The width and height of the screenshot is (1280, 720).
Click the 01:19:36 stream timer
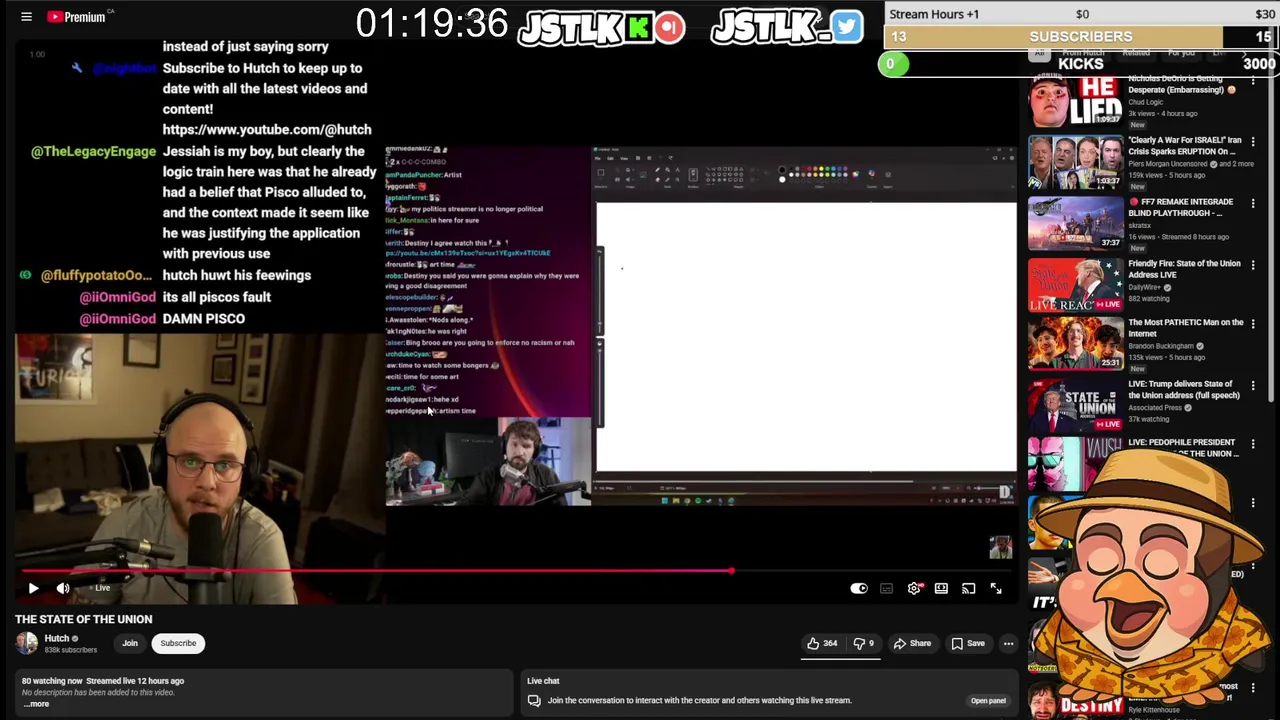(x=432, y=24)
